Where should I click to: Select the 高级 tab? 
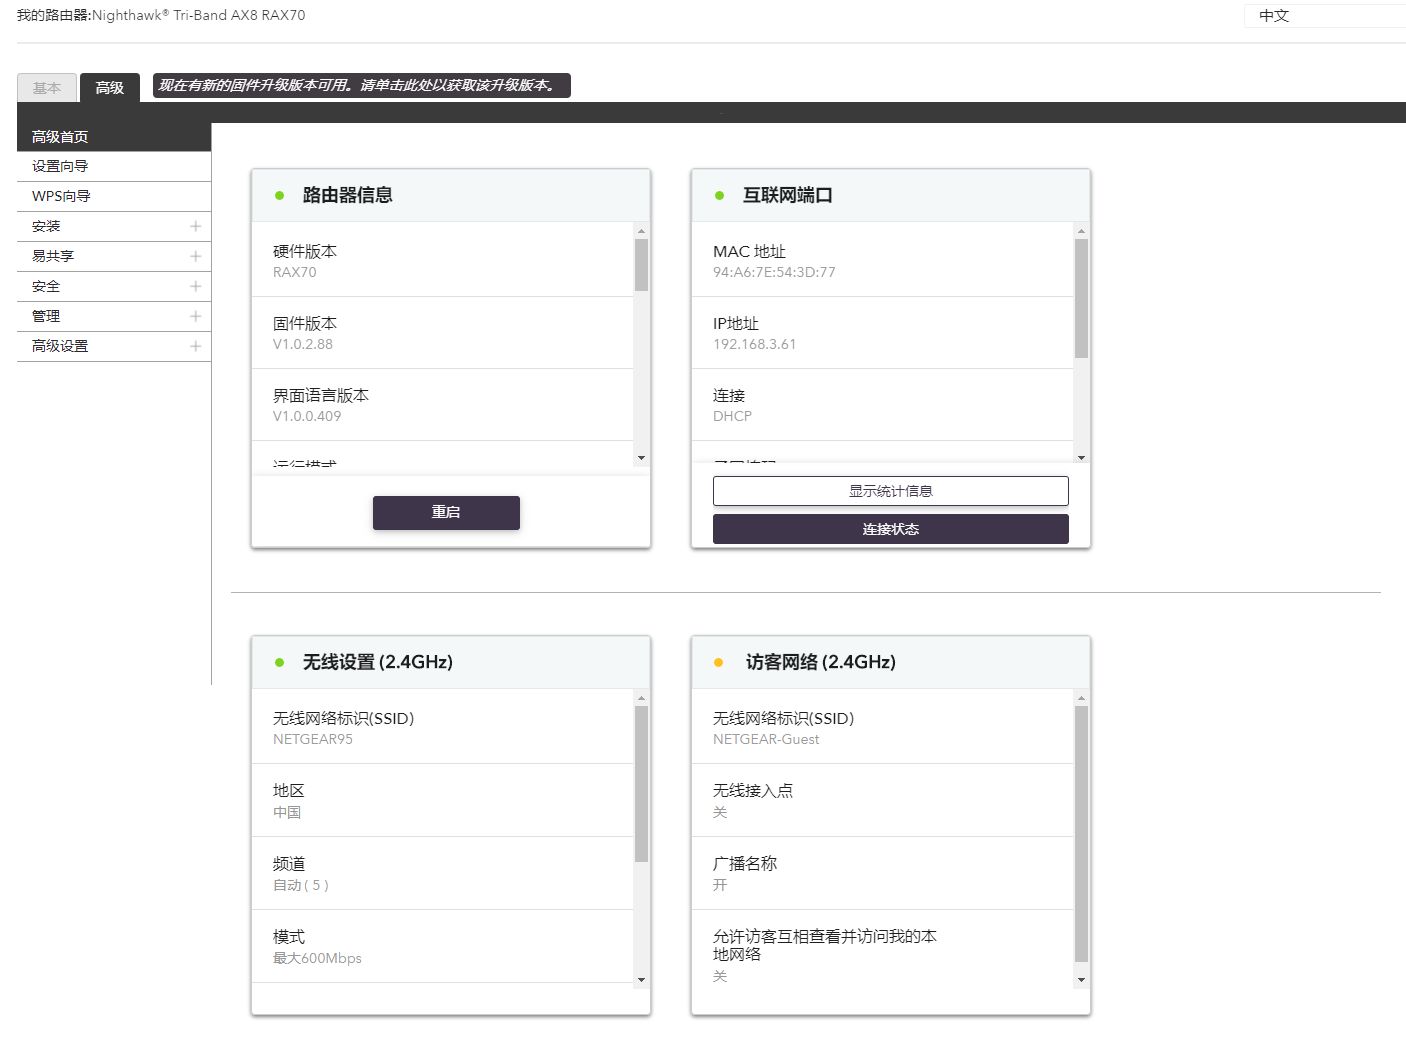[110, 88]
